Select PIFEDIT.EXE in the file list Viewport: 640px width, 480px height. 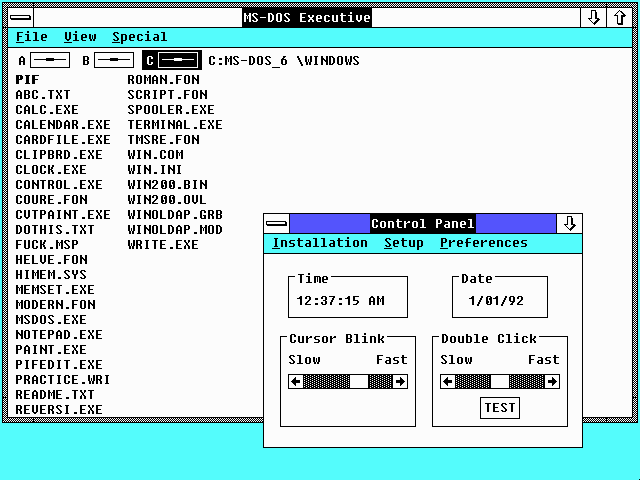tap(59, 364)
